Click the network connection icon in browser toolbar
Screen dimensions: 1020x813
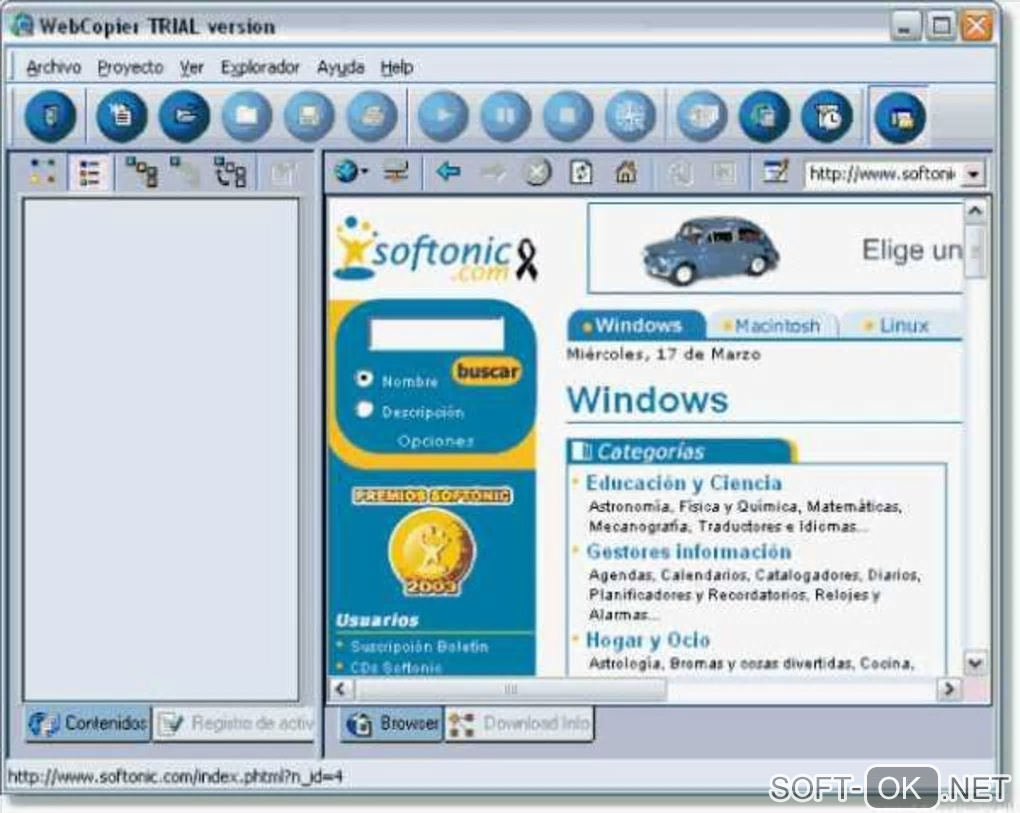click(x=396, y=172)
